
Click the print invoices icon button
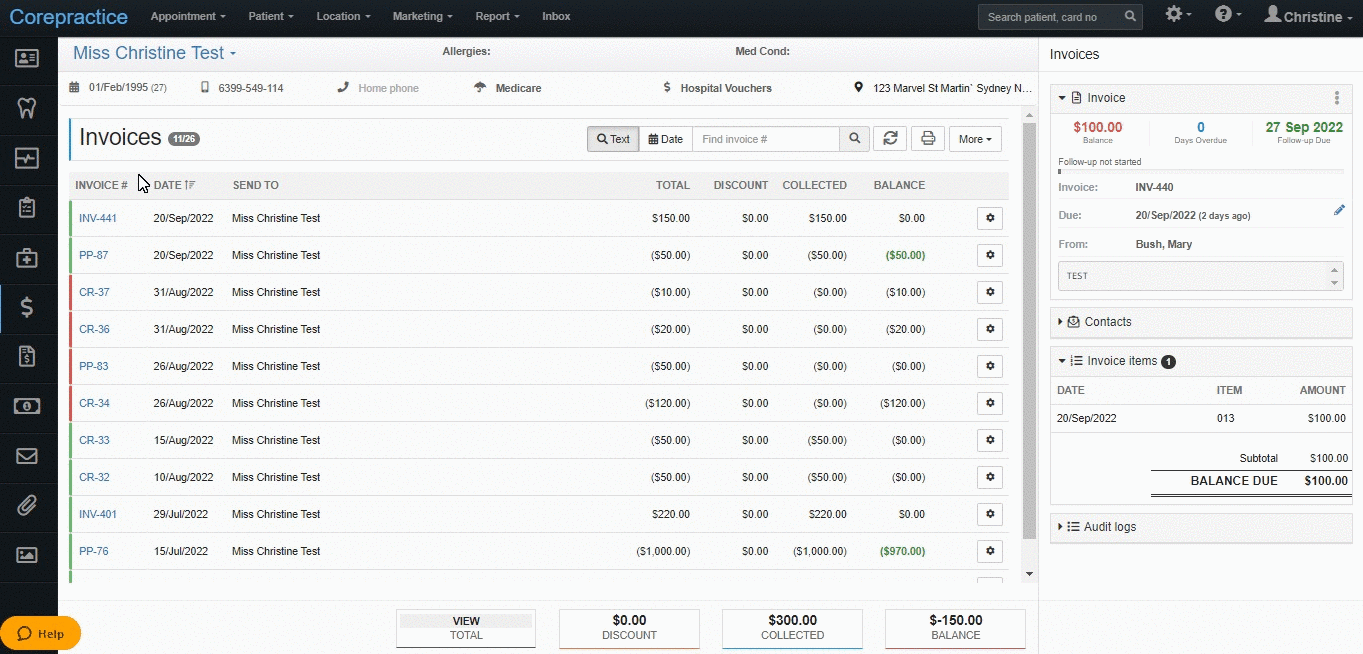click(x=928, y=139)
